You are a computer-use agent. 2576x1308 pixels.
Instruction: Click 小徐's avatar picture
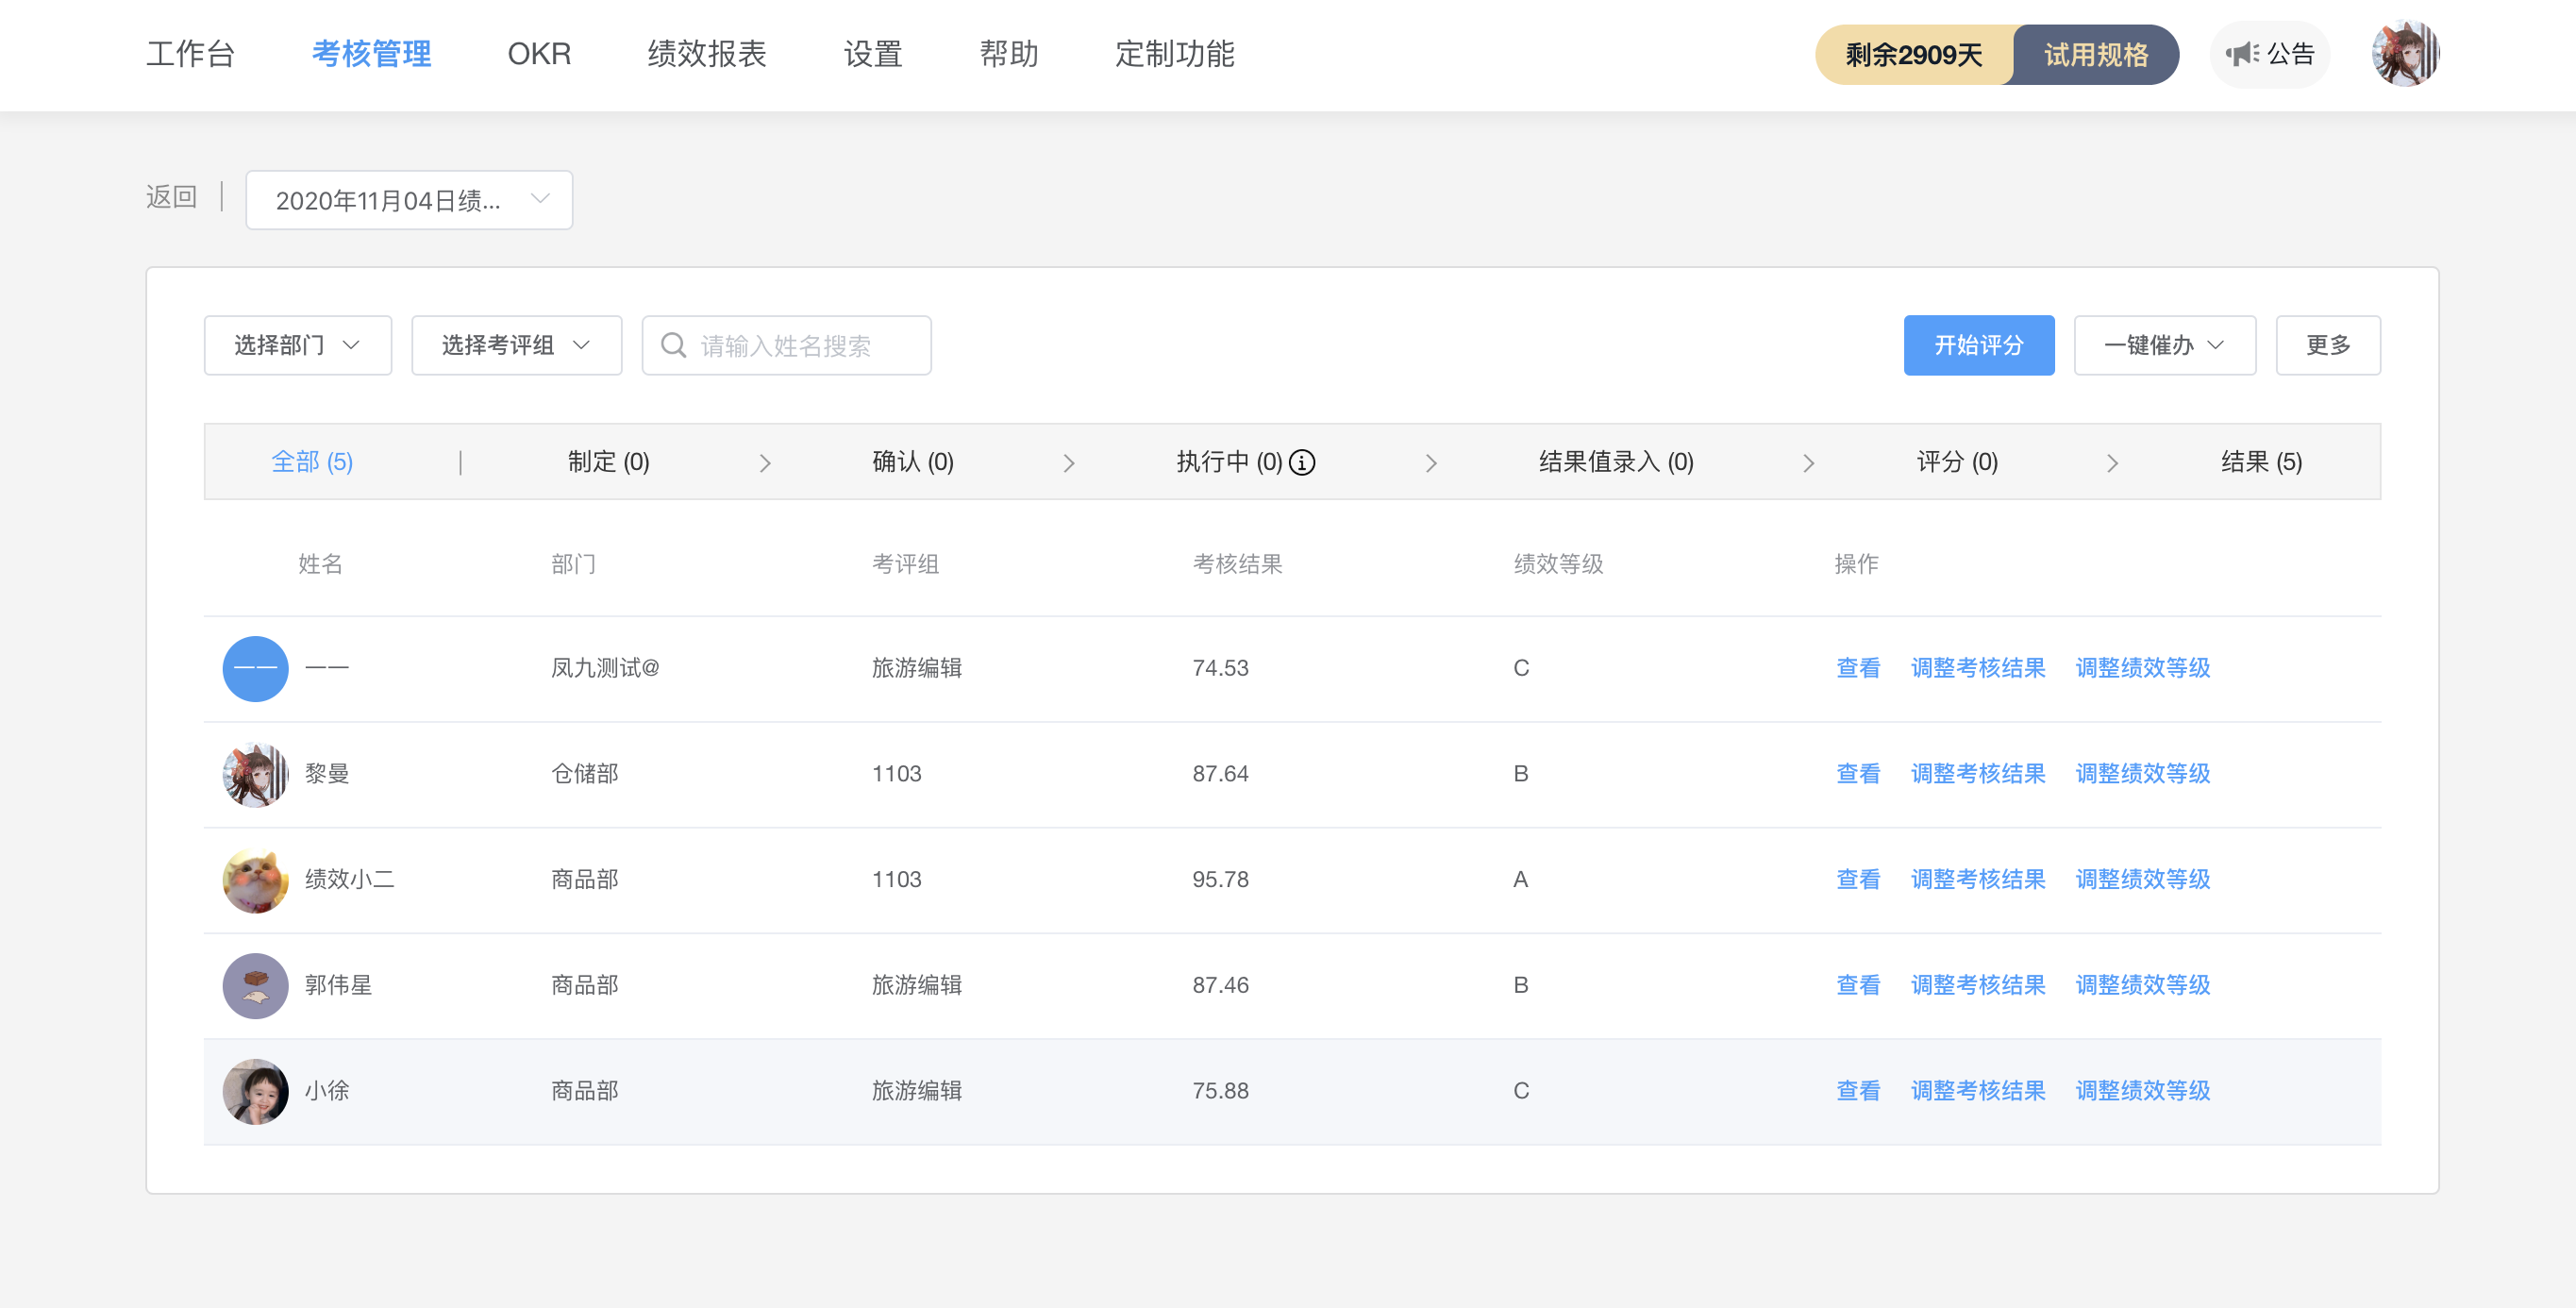coord(255,1091)
